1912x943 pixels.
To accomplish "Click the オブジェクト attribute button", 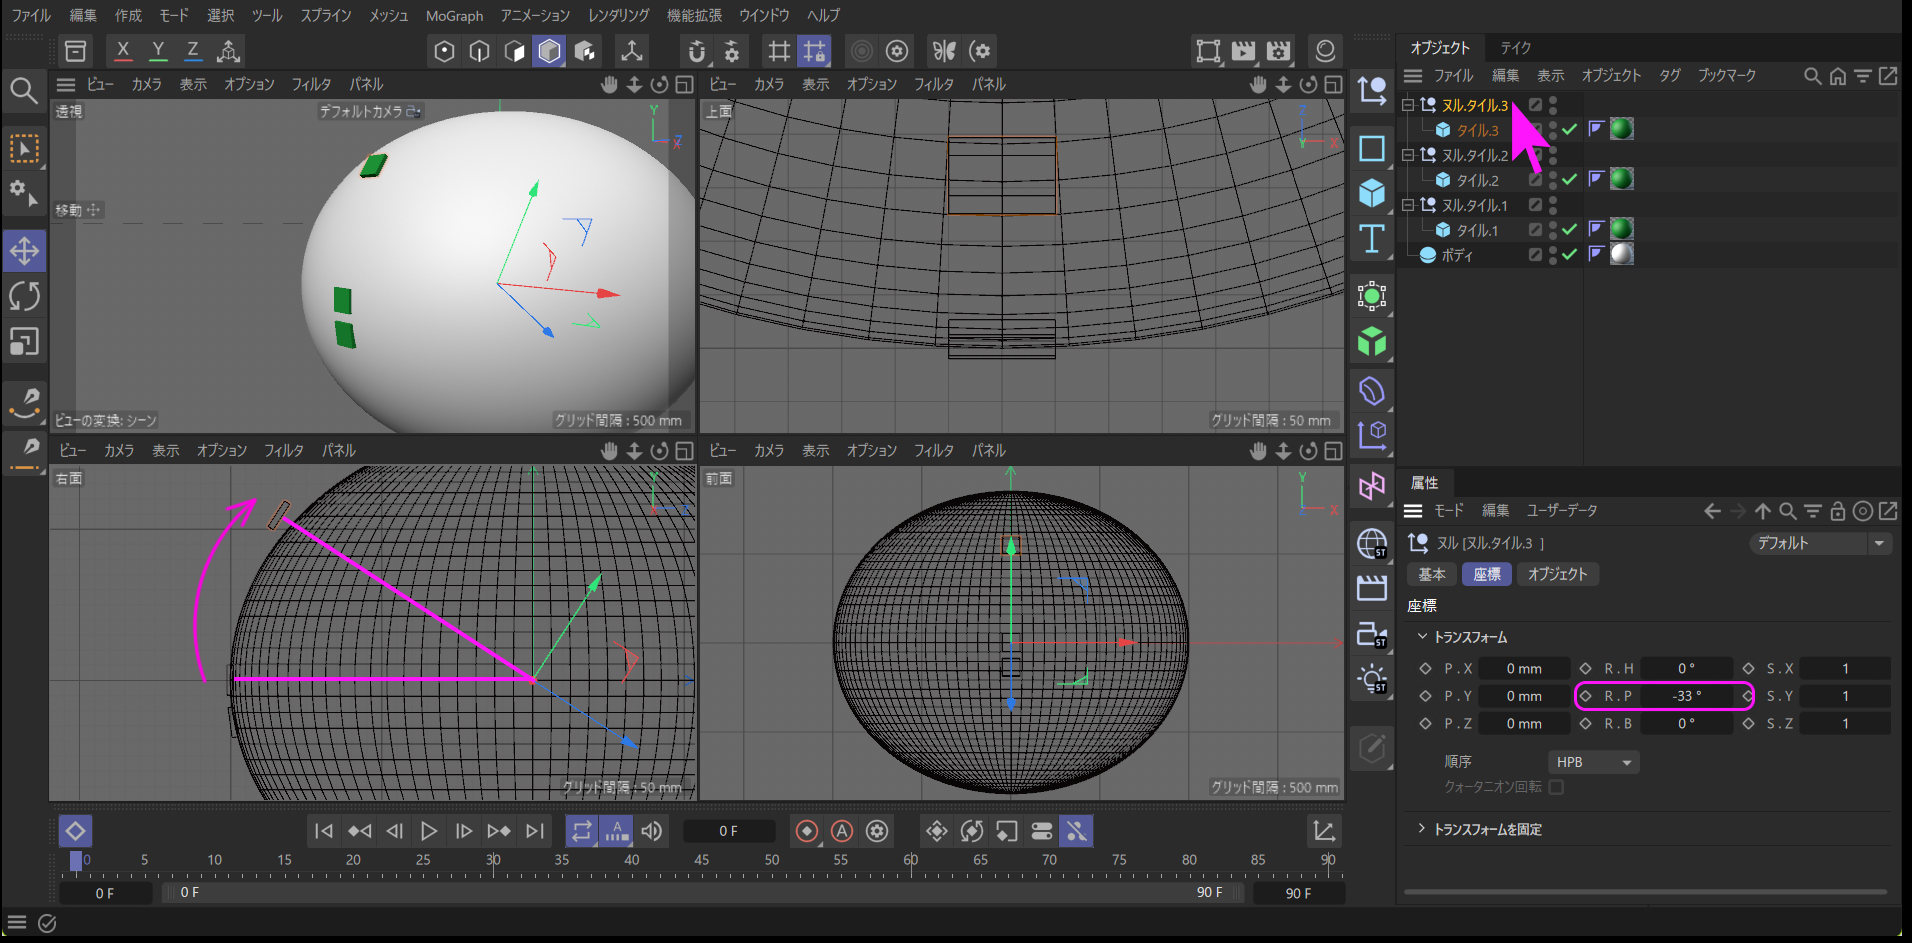I will 1557,574.
